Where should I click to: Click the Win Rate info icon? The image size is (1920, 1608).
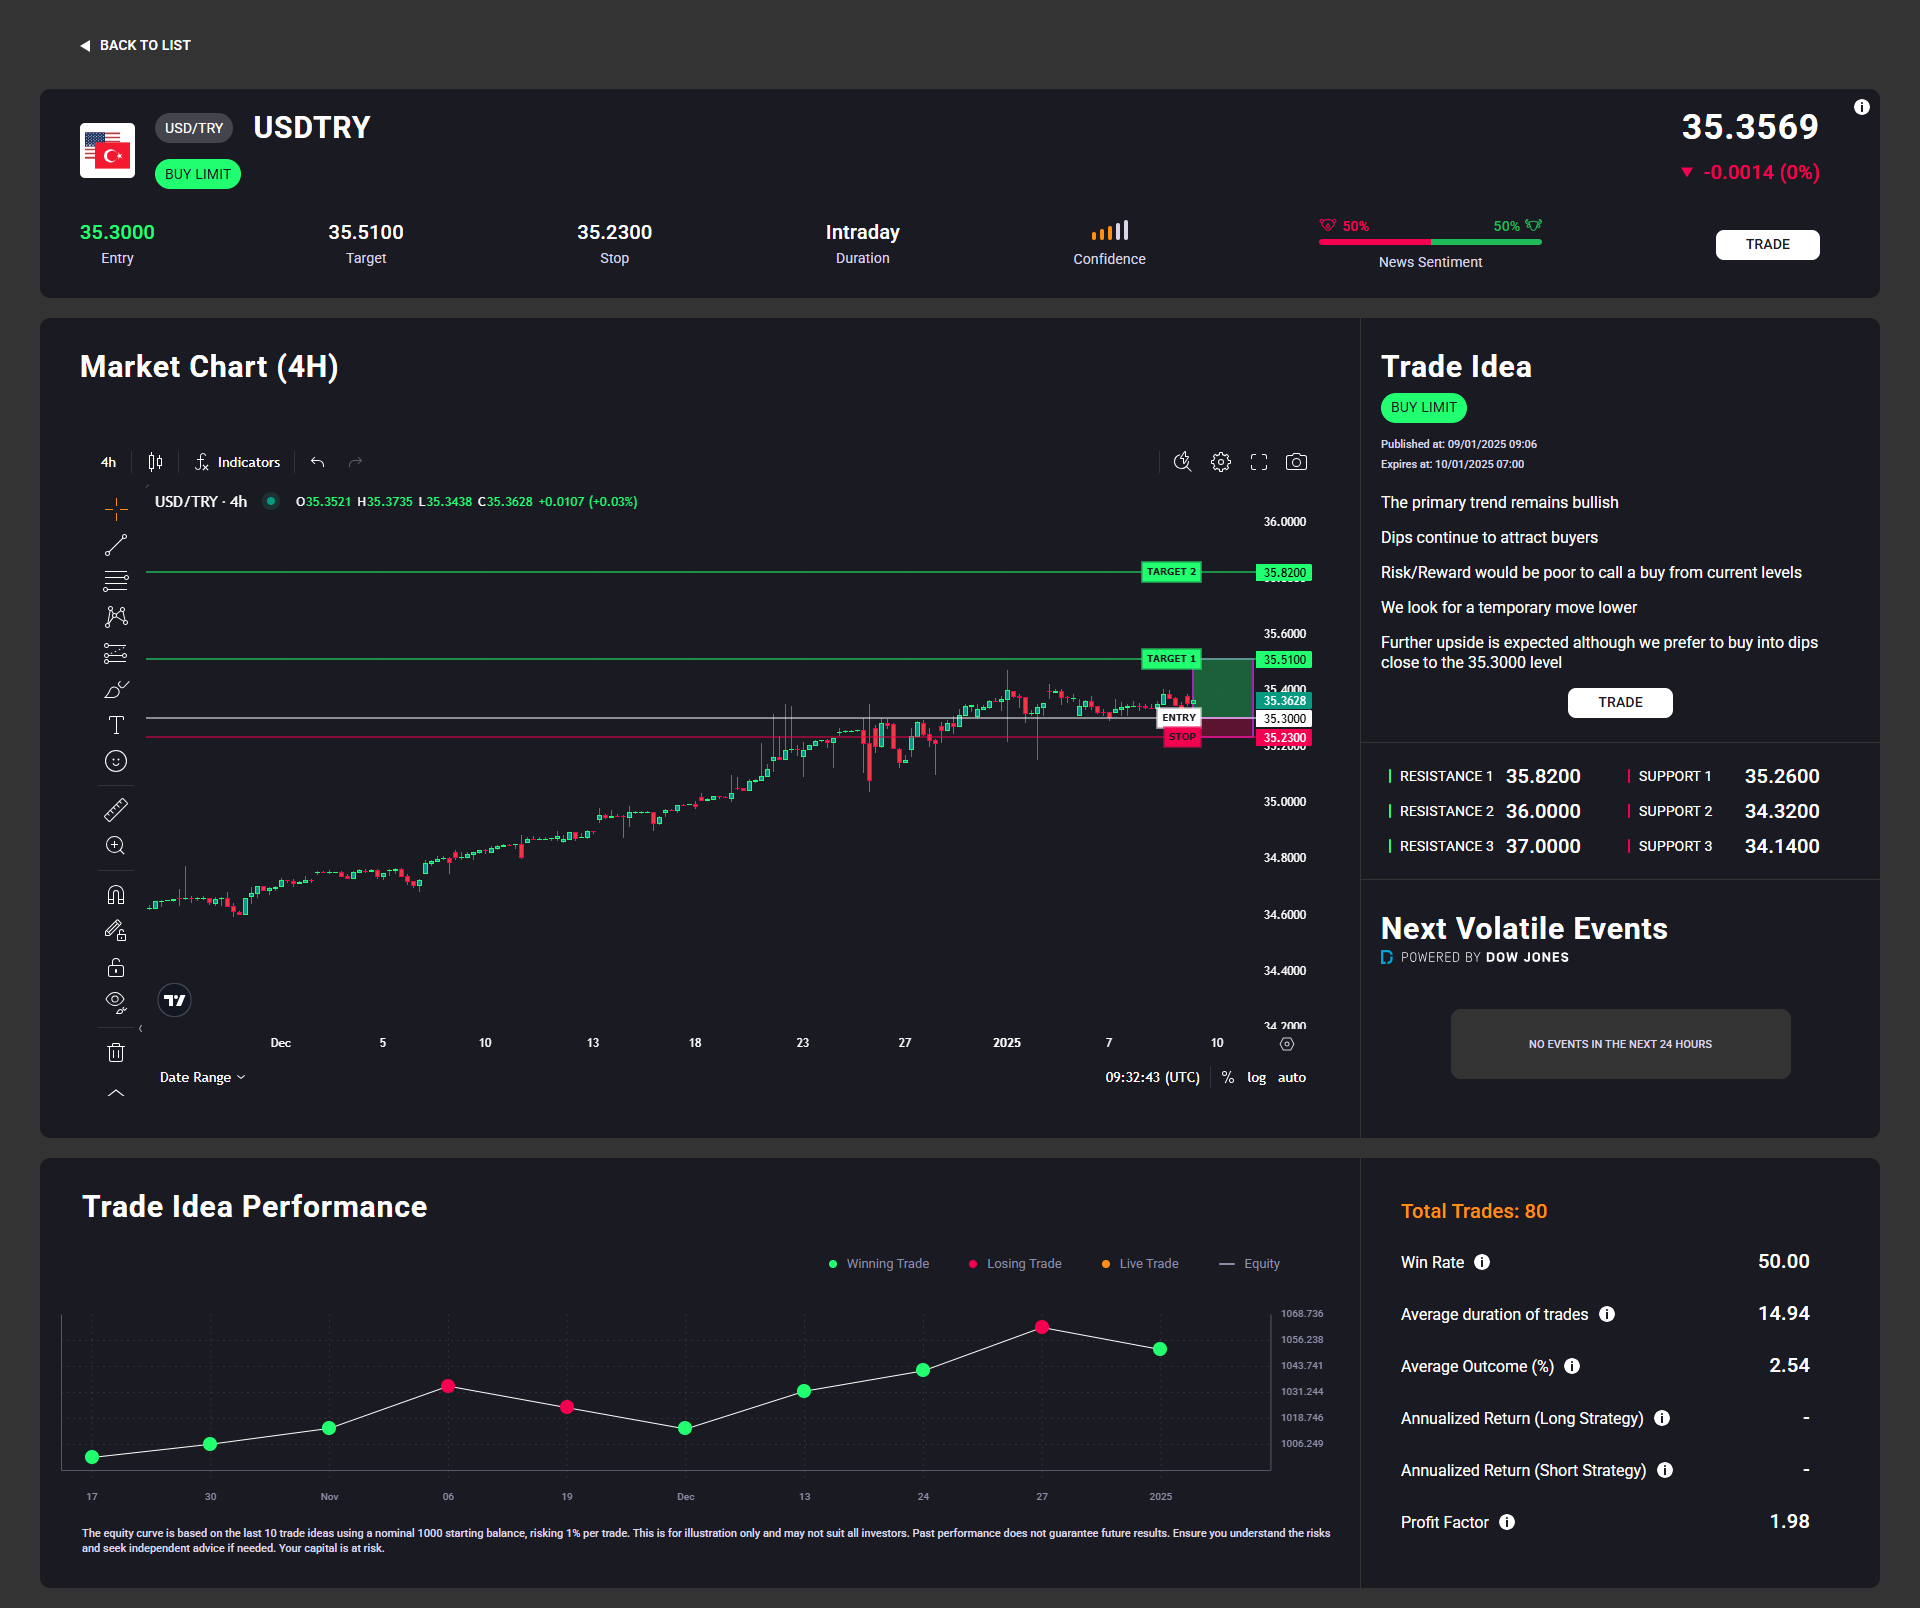(x=1482, y=1262)
